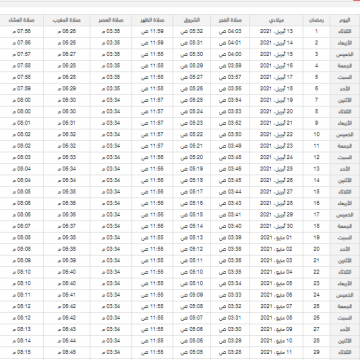The height and width of the screenshot is (360, 360).
Task: Select the Maghrib time 06:45 cell
Action: 67,352
